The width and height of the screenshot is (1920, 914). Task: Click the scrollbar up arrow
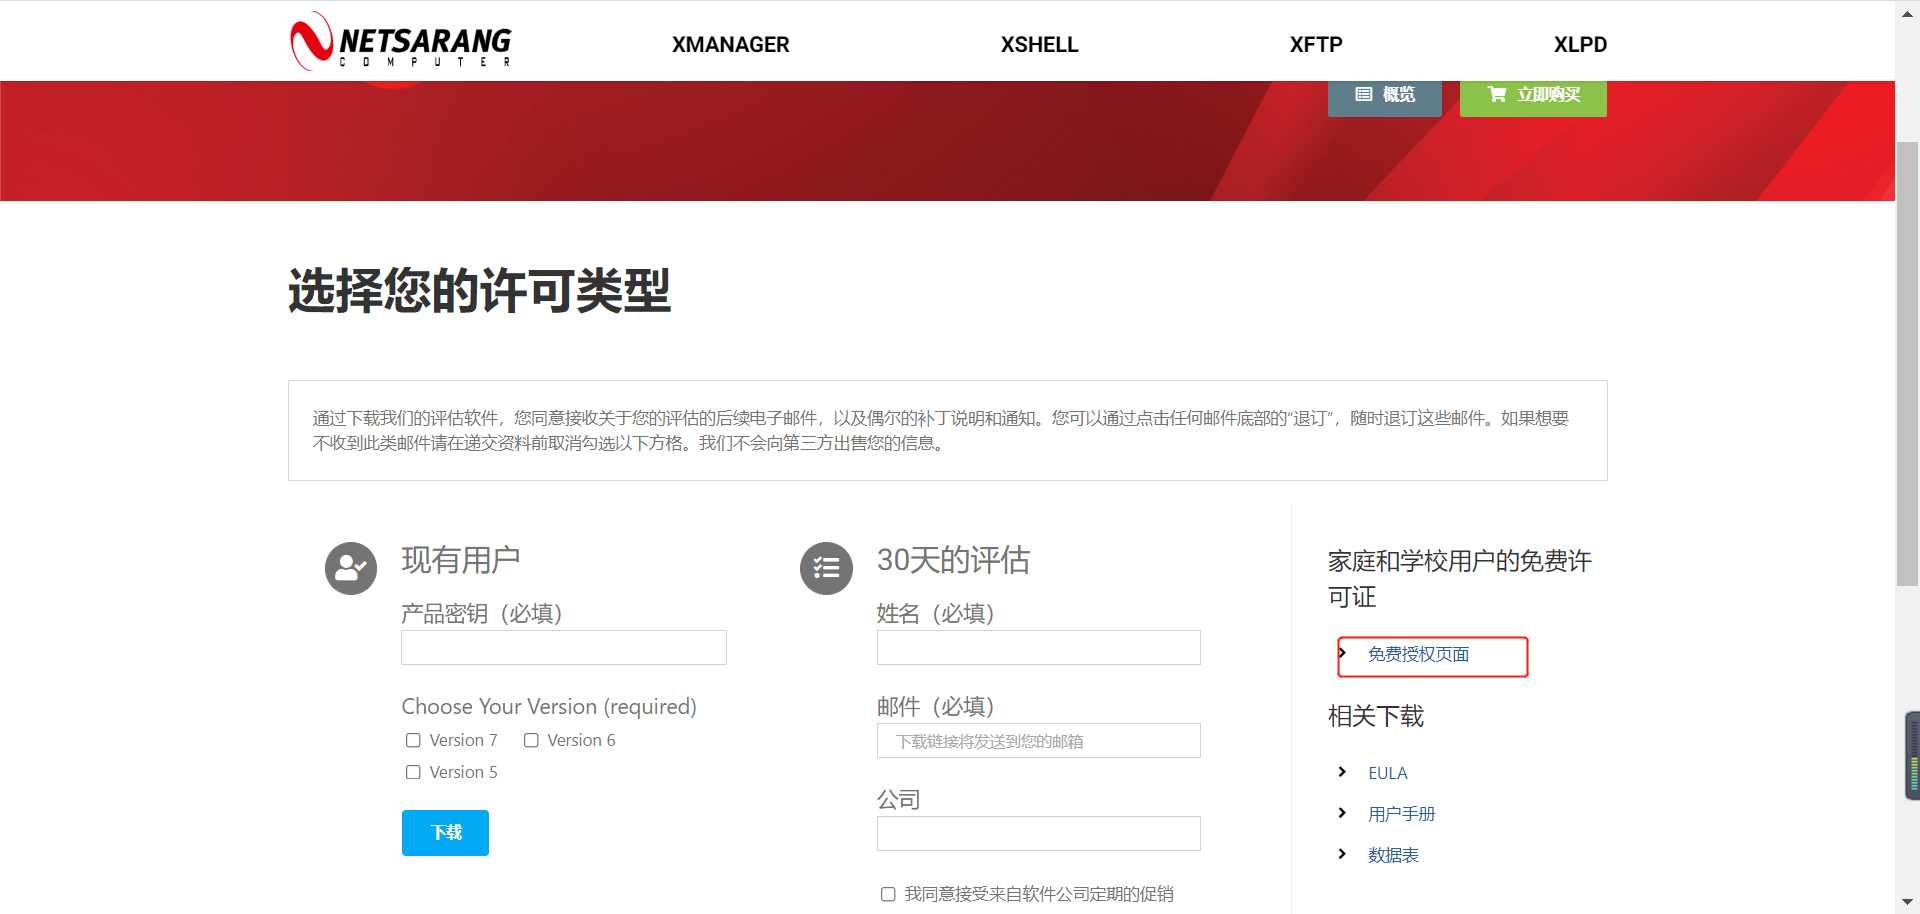1907,12
